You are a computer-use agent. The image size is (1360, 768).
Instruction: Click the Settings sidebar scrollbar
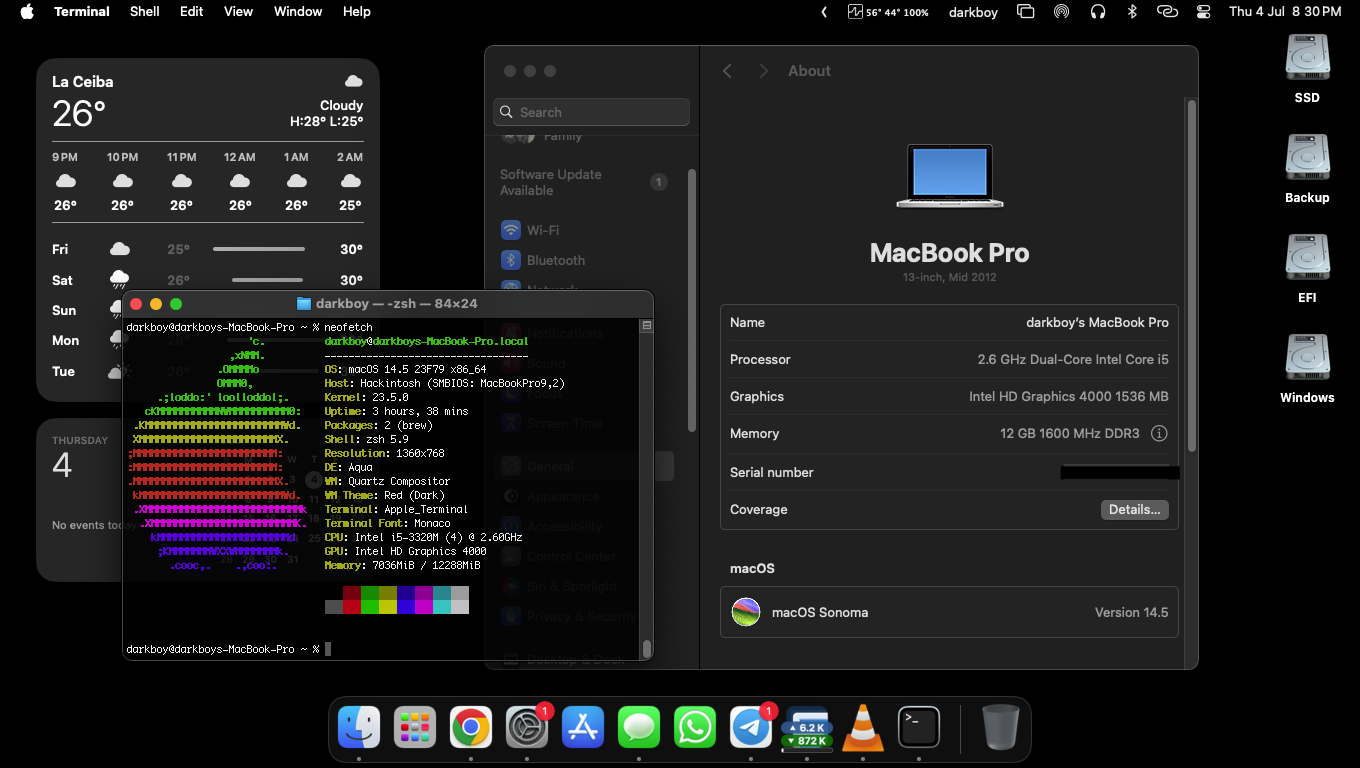pos(692,300)
